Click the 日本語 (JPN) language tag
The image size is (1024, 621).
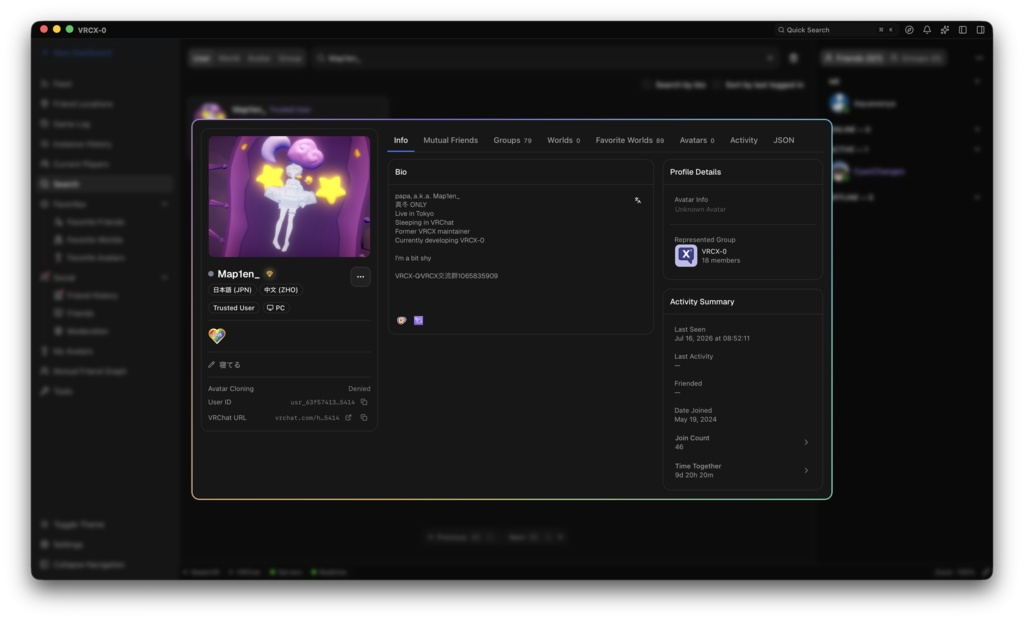(x=232, y=290)
